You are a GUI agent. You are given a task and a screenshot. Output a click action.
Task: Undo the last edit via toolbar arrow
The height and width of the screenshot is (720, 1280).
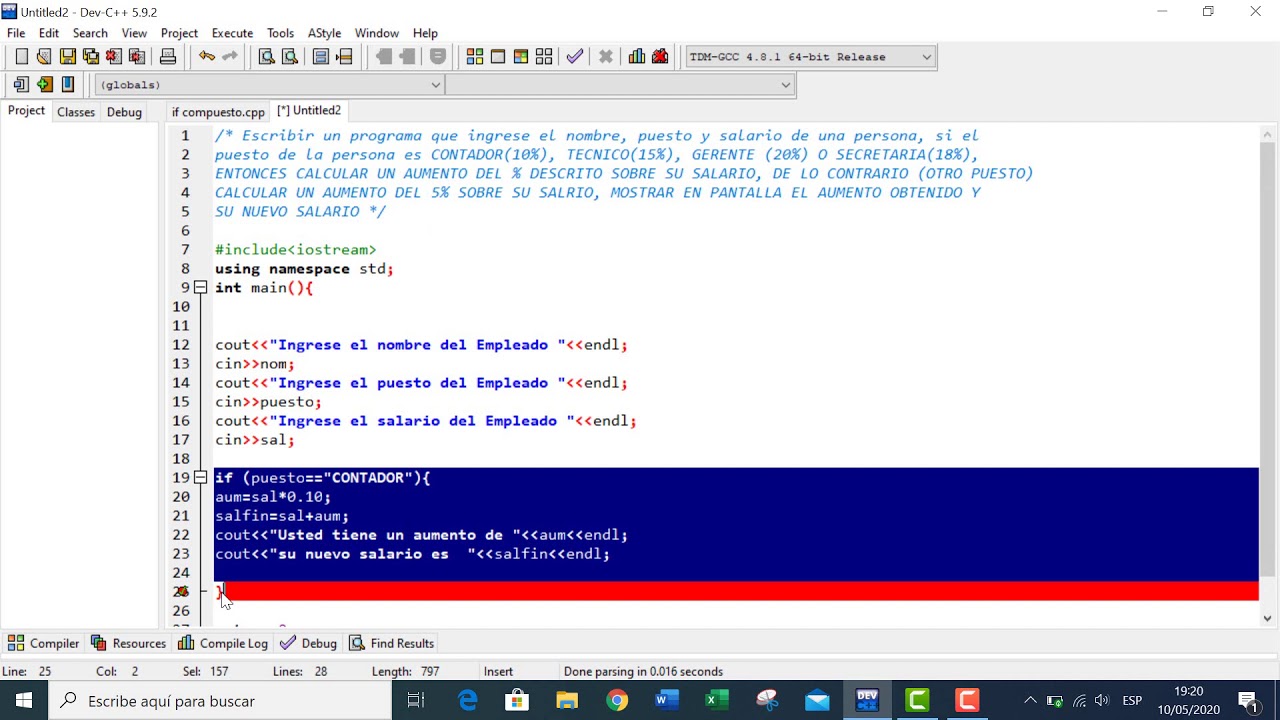206,57
